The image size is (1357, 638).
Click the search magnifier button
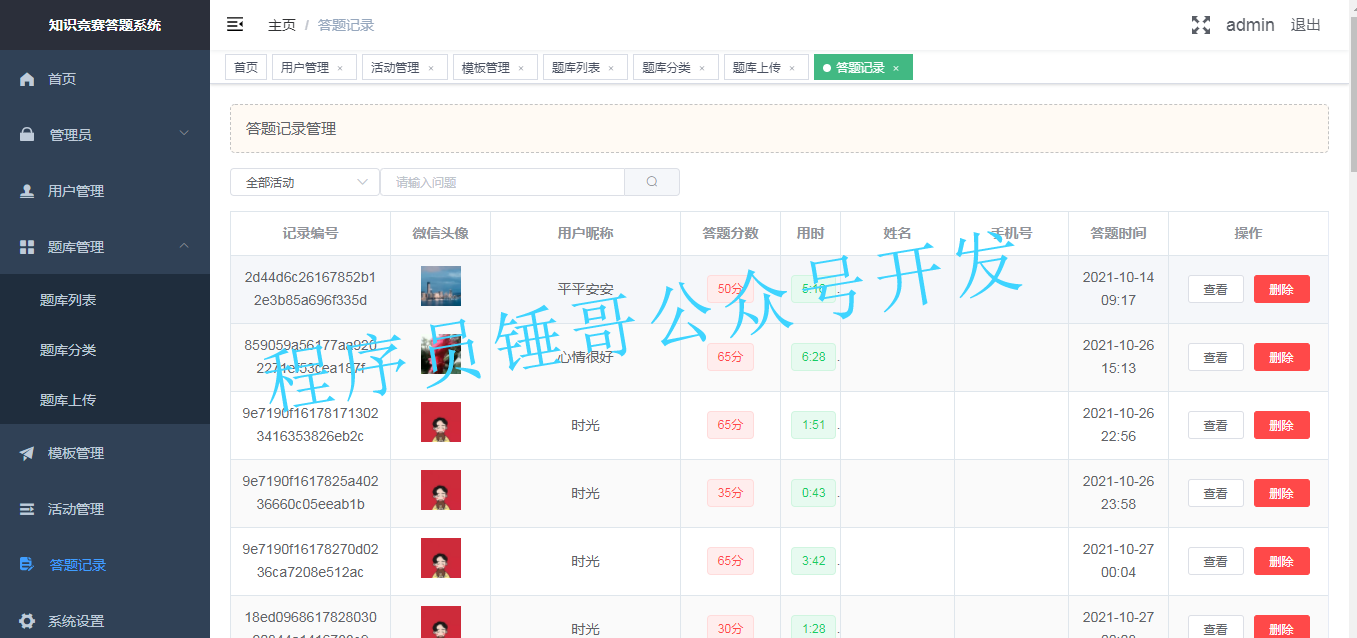652,182
